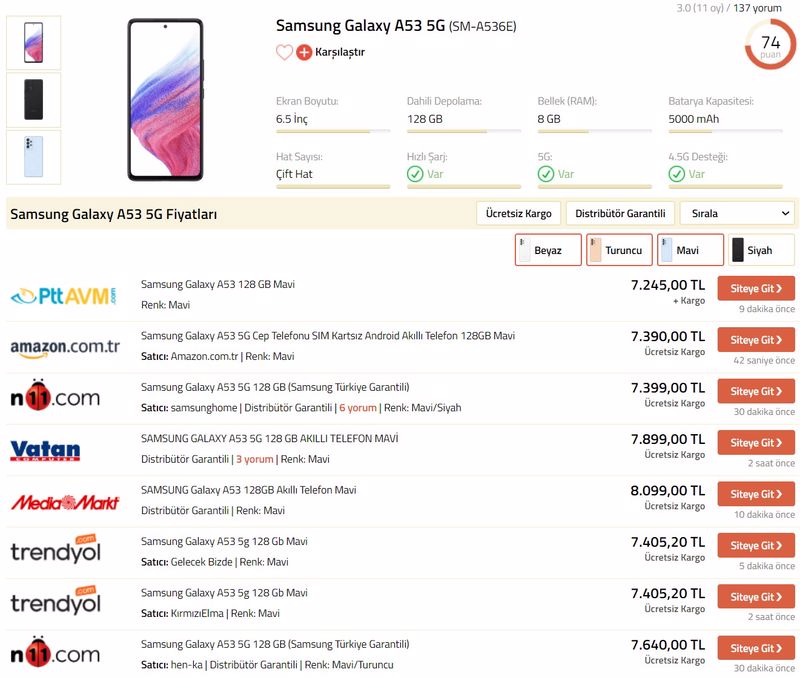The height and width of the screenshot is (678, 800).
Task: Select the Beyaz color option
Action: point(547,250)
